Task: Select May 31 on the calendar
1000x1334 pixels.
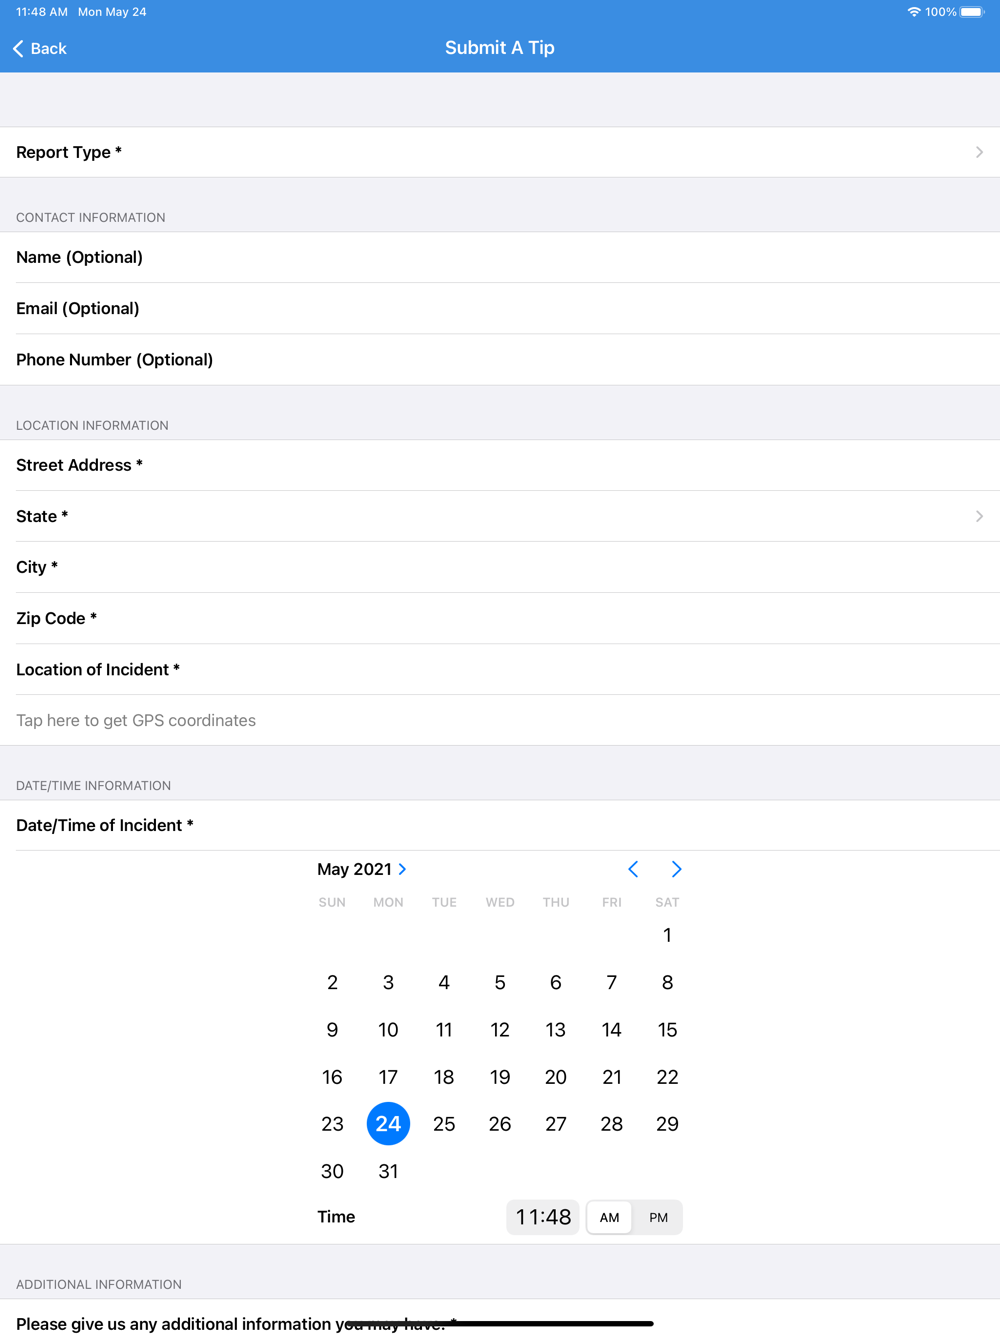Action: click(x=388, y=1171)
